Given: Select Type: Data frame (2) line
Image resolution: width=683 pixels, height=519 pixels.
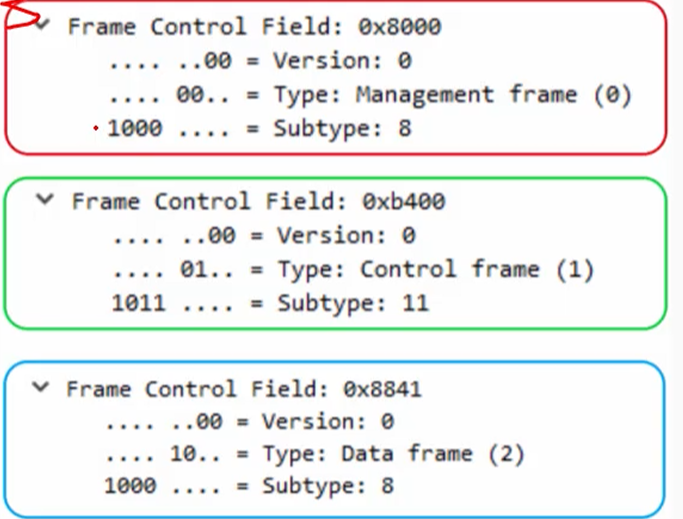Looking at the screenshot, I should pyautogui.click(x=315, y=455).
